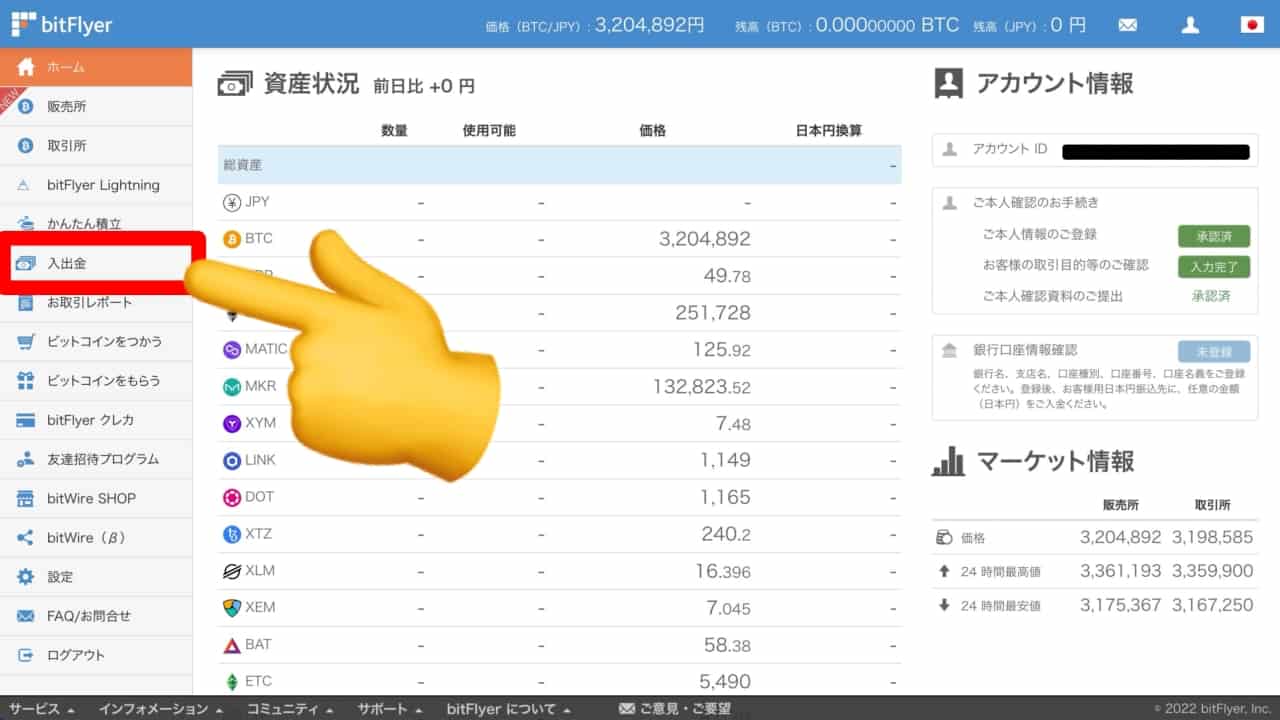
Task: Click the 入力完了 status button
Action: (x=1213, y=266)
